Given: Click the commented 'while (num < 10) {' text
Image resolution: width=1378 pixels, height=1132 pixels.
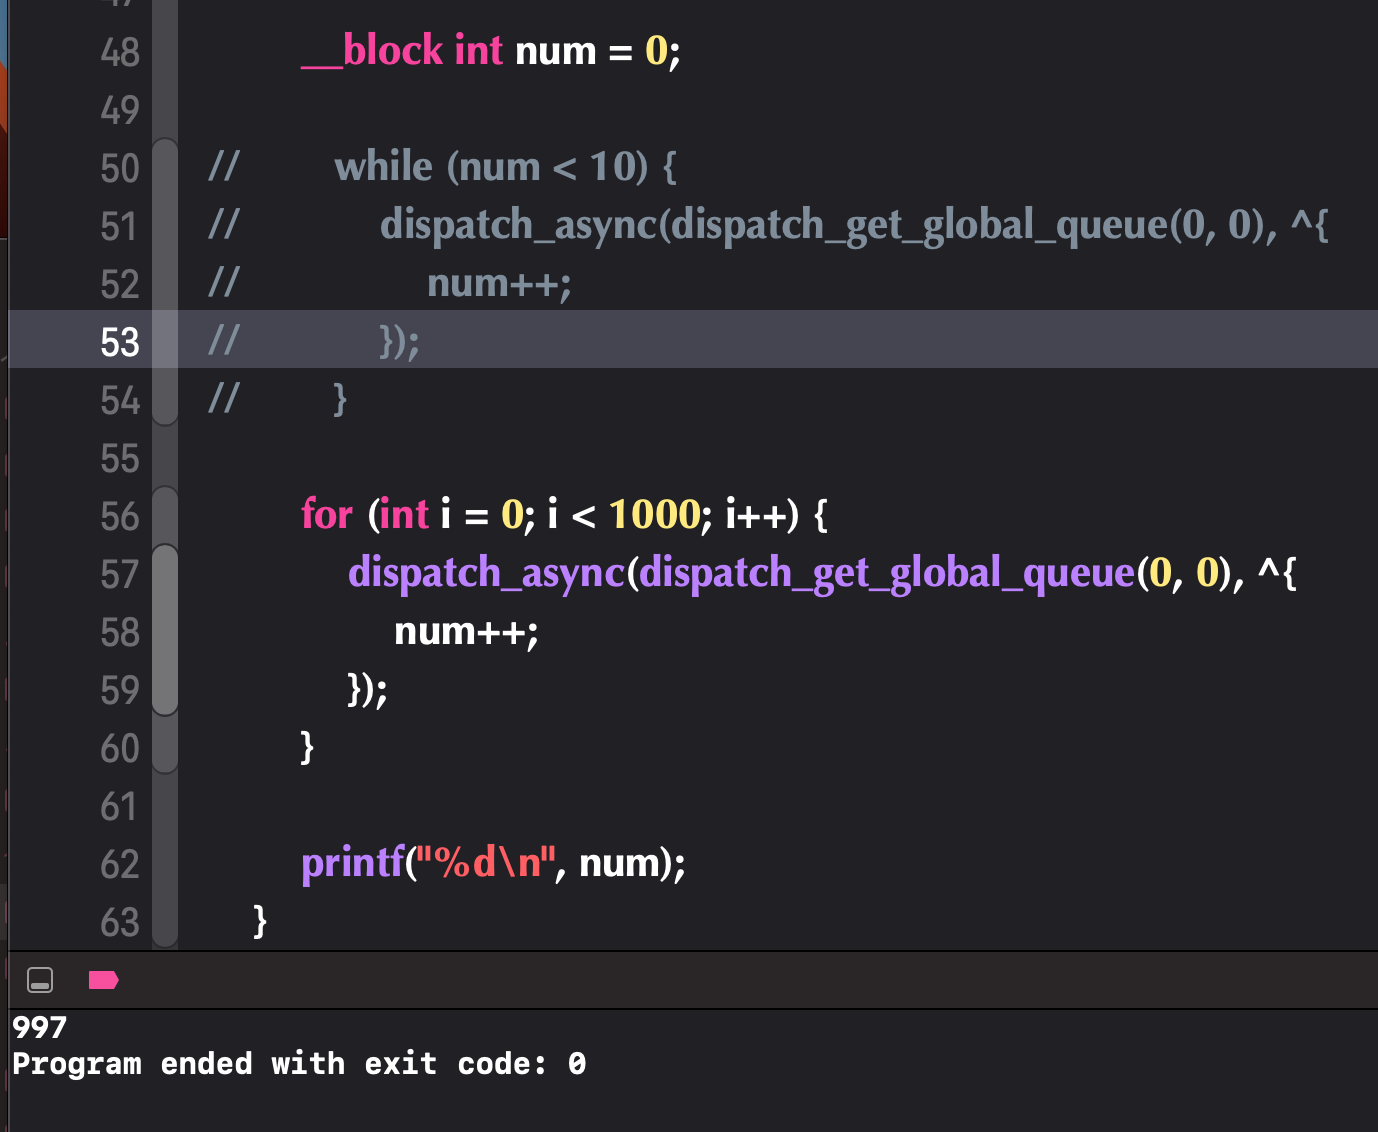Looking at the screenshot, I should (x=505, y=167).
